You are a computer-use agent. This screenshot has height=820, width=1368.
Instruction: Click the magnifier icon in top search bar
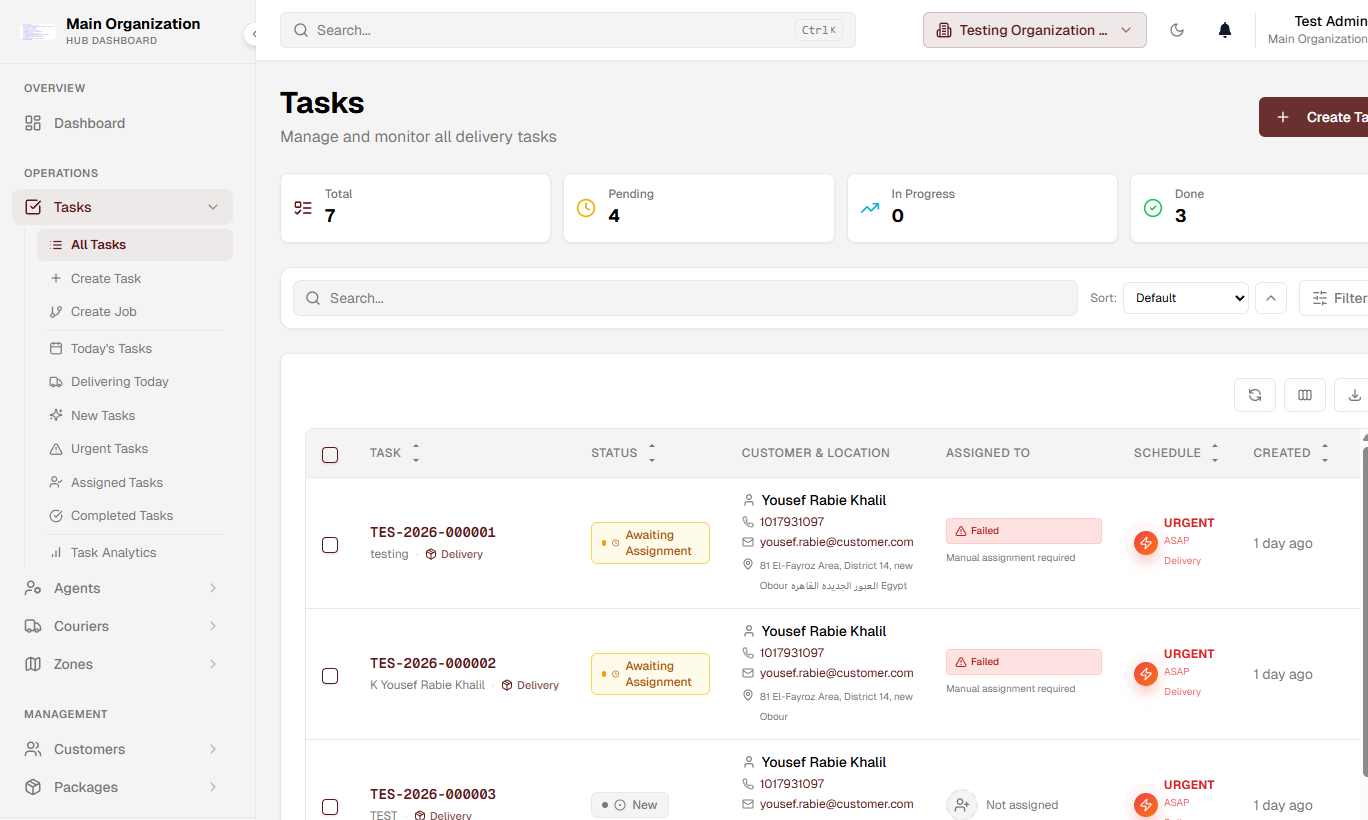pos(301,30)
